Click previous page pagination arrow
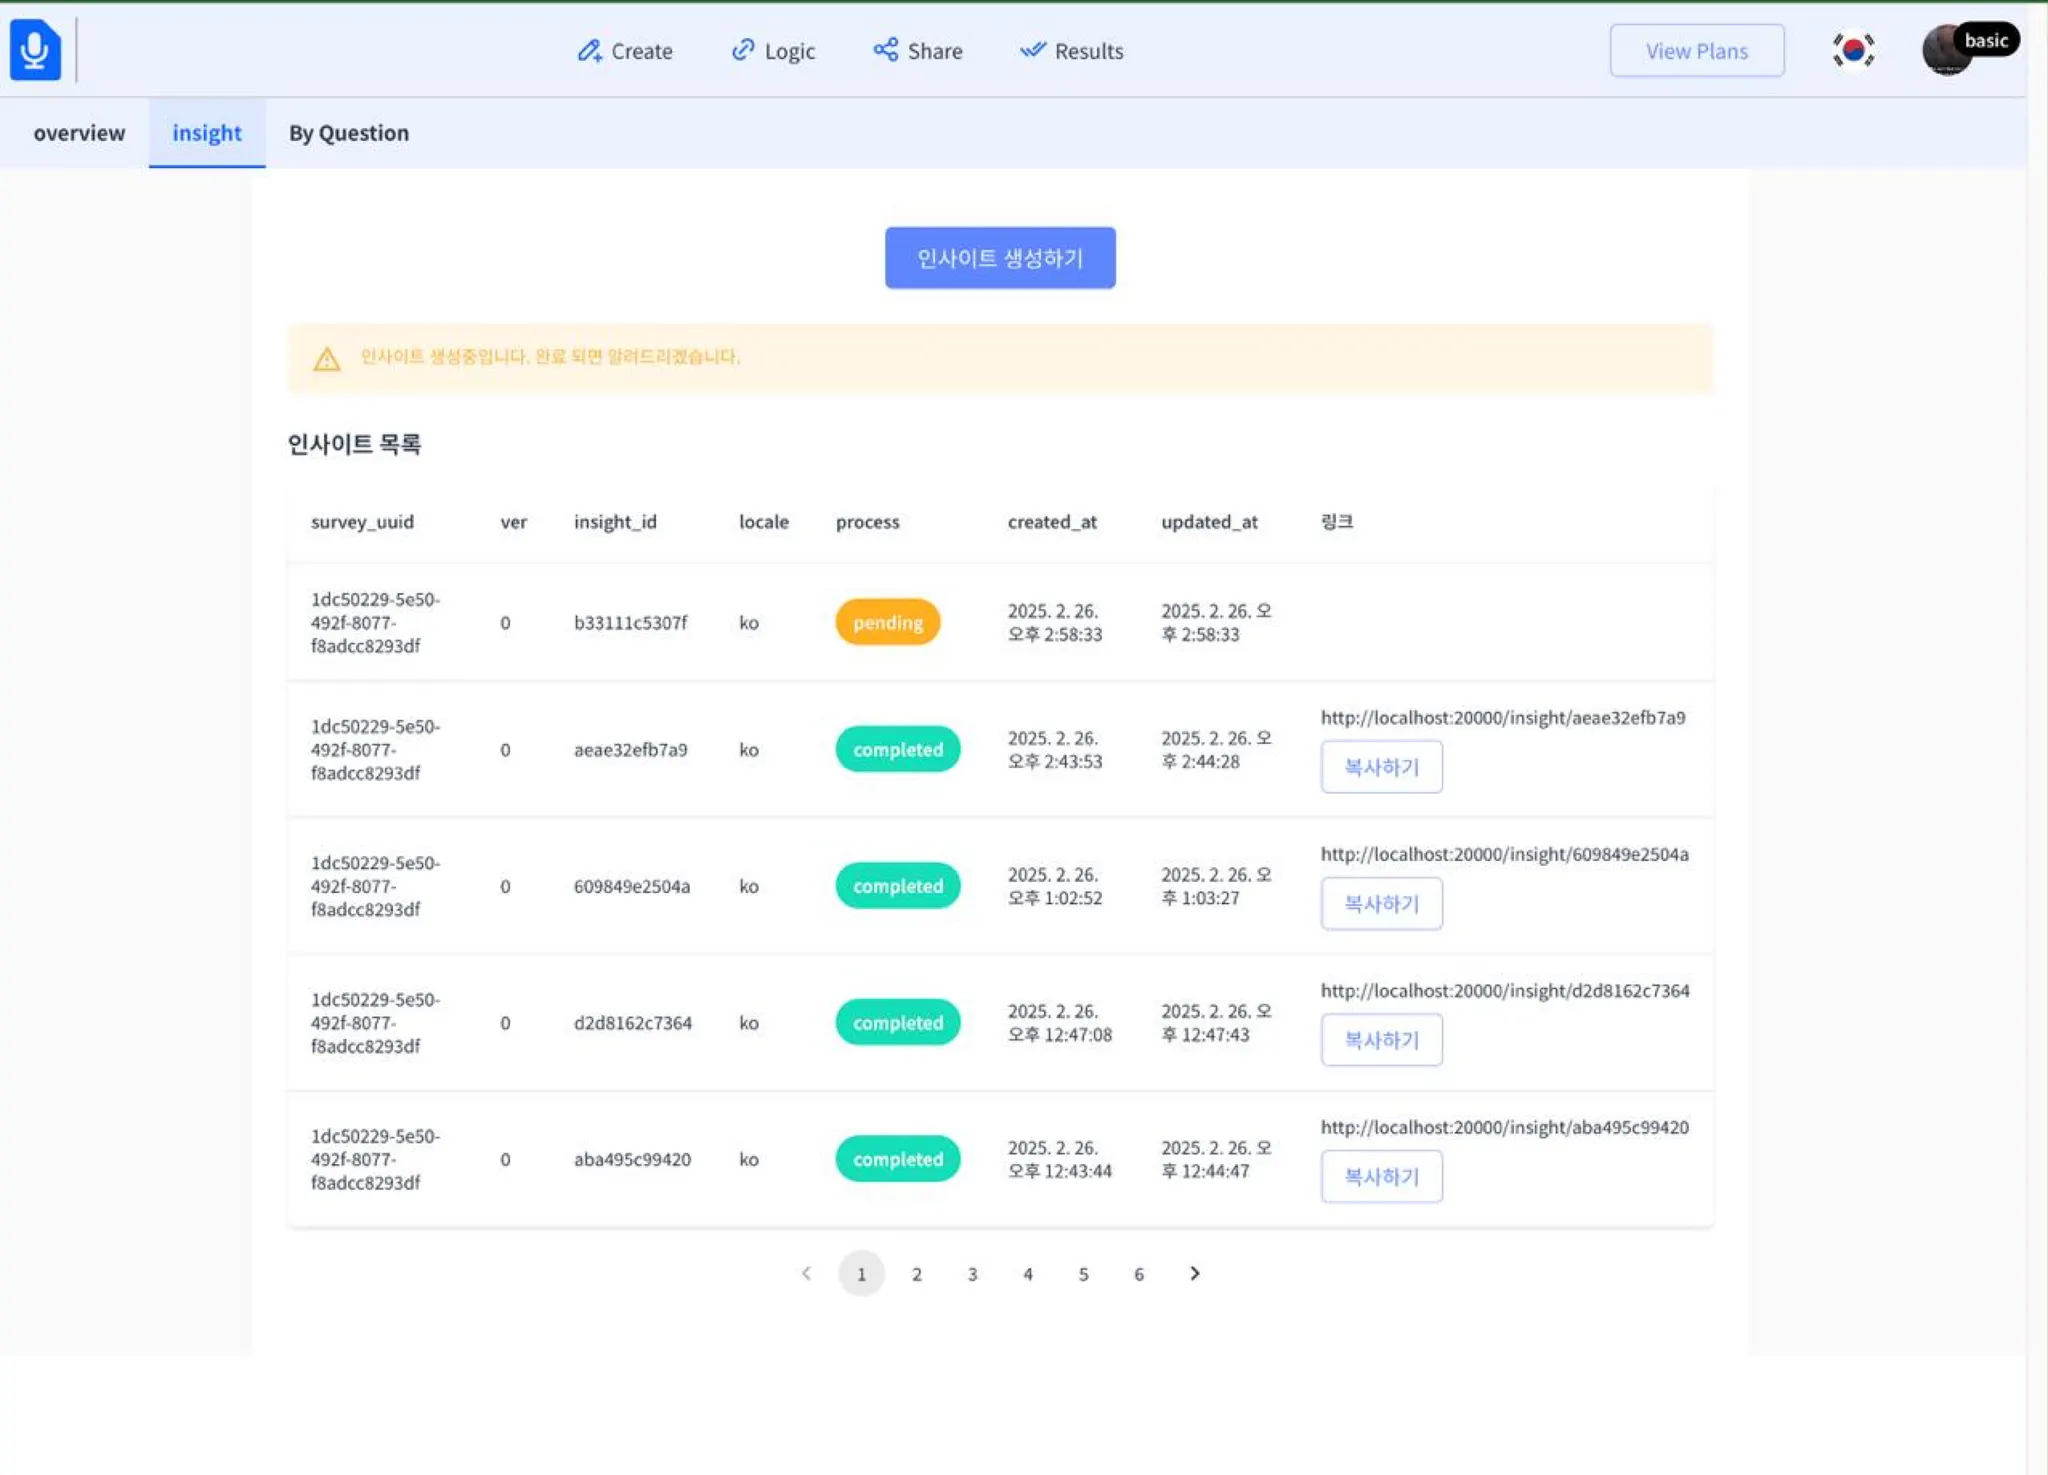Viewport: 2048px width, 1475px height. tap(806, 1273)
